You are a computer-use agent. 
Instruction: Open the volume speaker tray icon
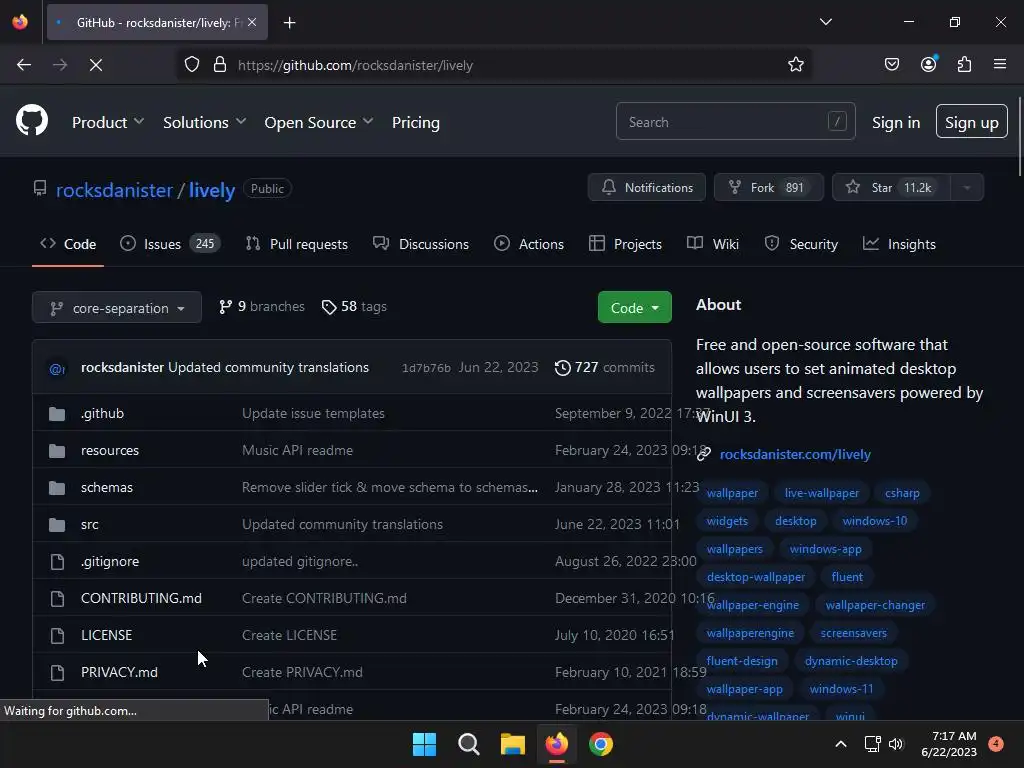(896, 744)
